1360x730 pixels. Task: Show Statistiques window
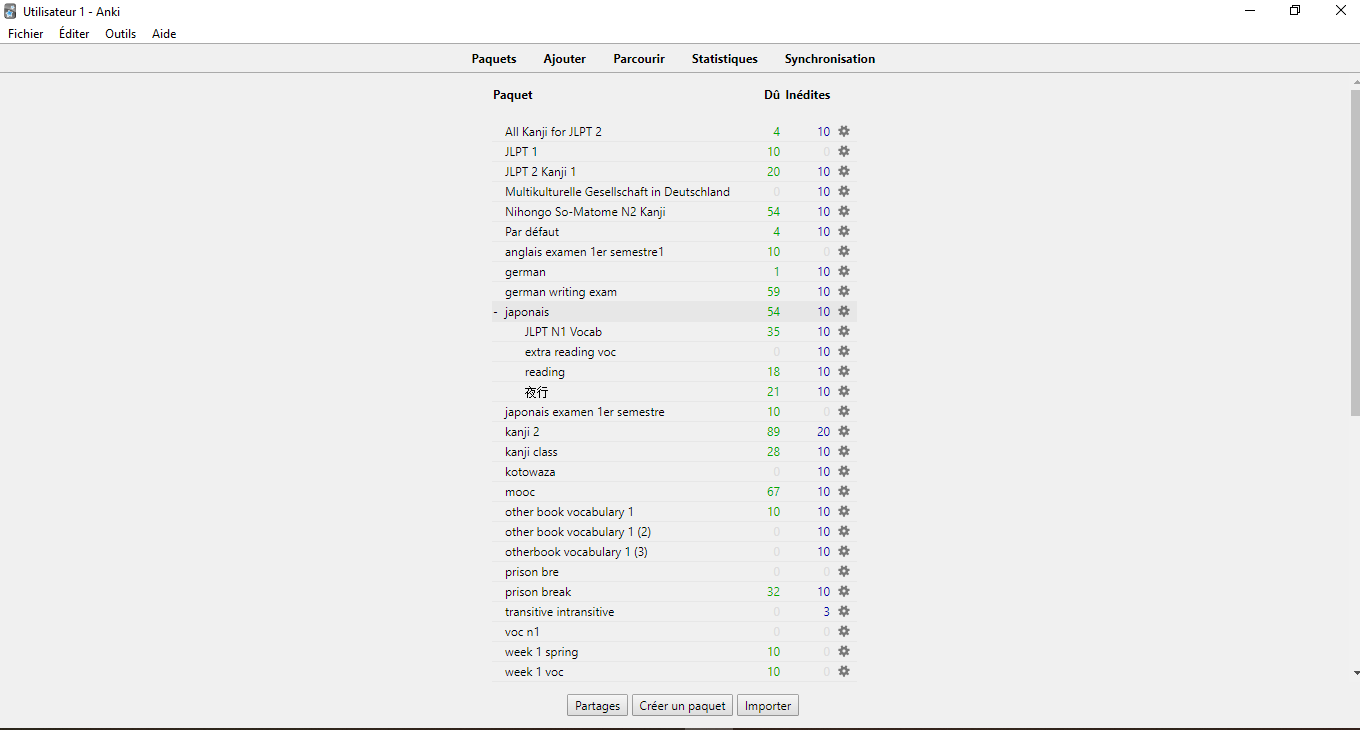[725, 59]
